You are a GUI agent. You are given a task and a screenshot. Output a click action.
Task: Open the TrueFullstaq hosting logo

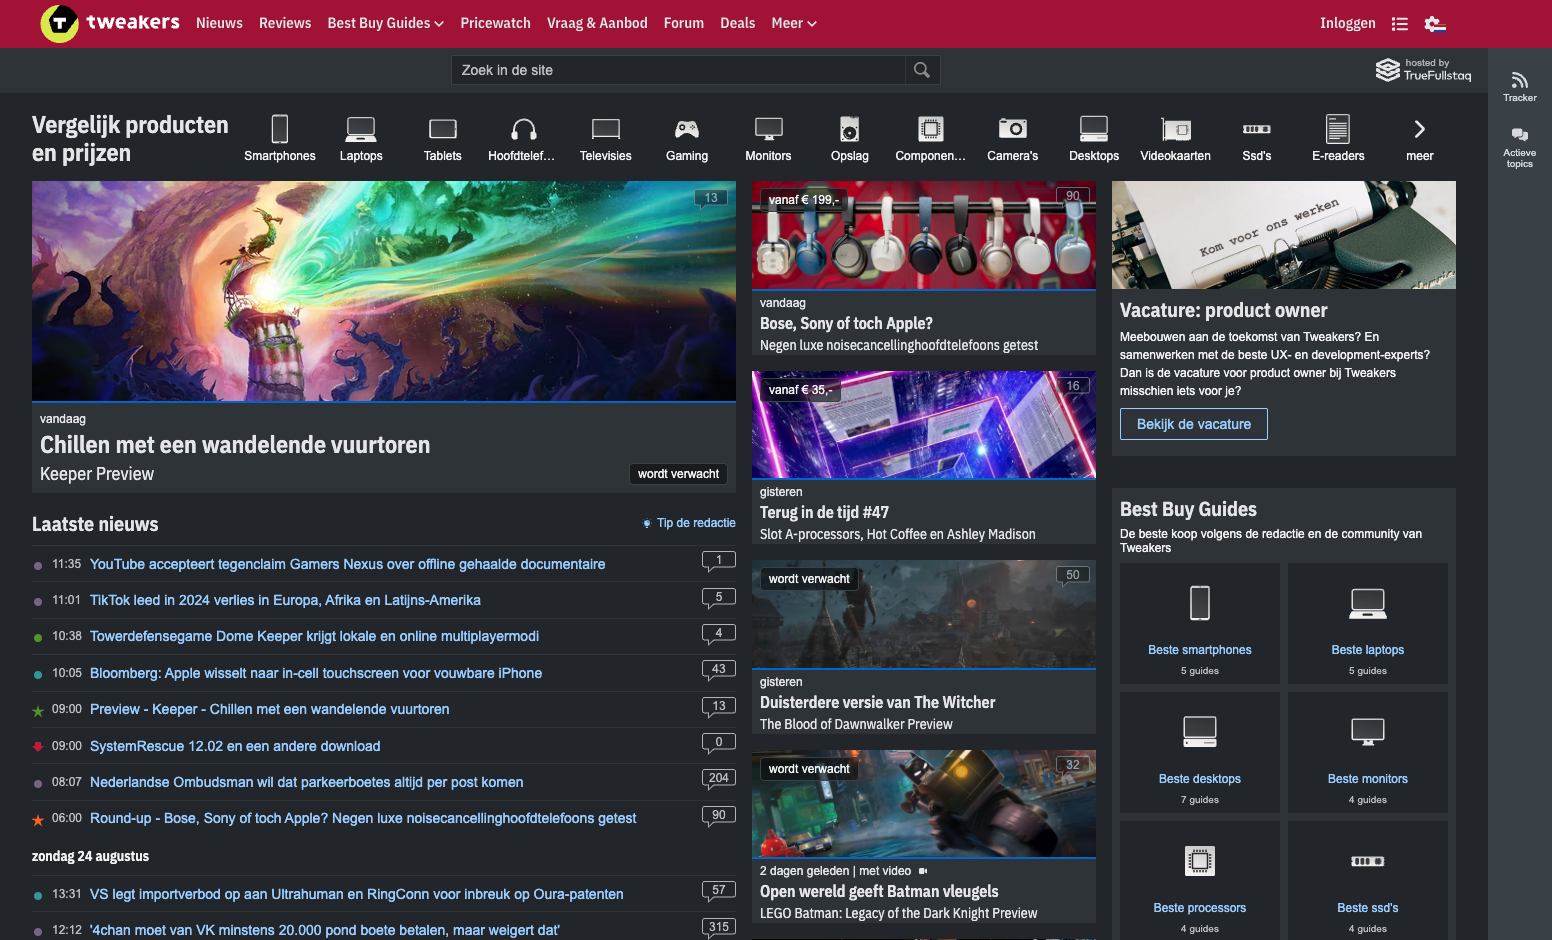click(x=1424, y=69)
